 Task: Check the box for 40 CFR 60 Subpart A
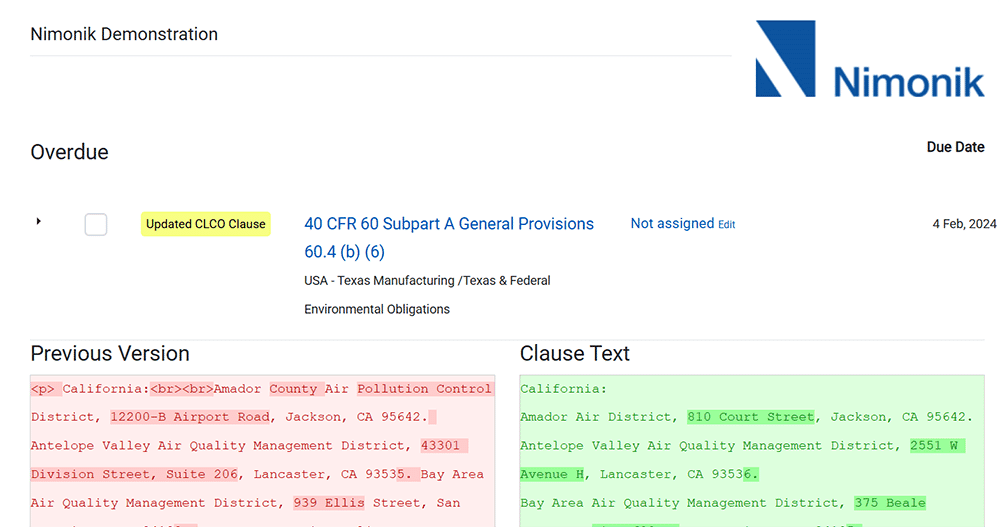(x=96, y=224)
